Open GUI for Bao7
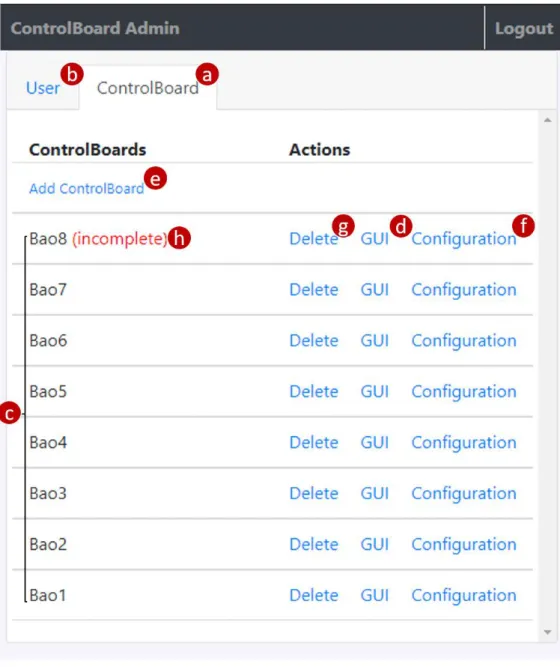 click(x=374, y=290)
